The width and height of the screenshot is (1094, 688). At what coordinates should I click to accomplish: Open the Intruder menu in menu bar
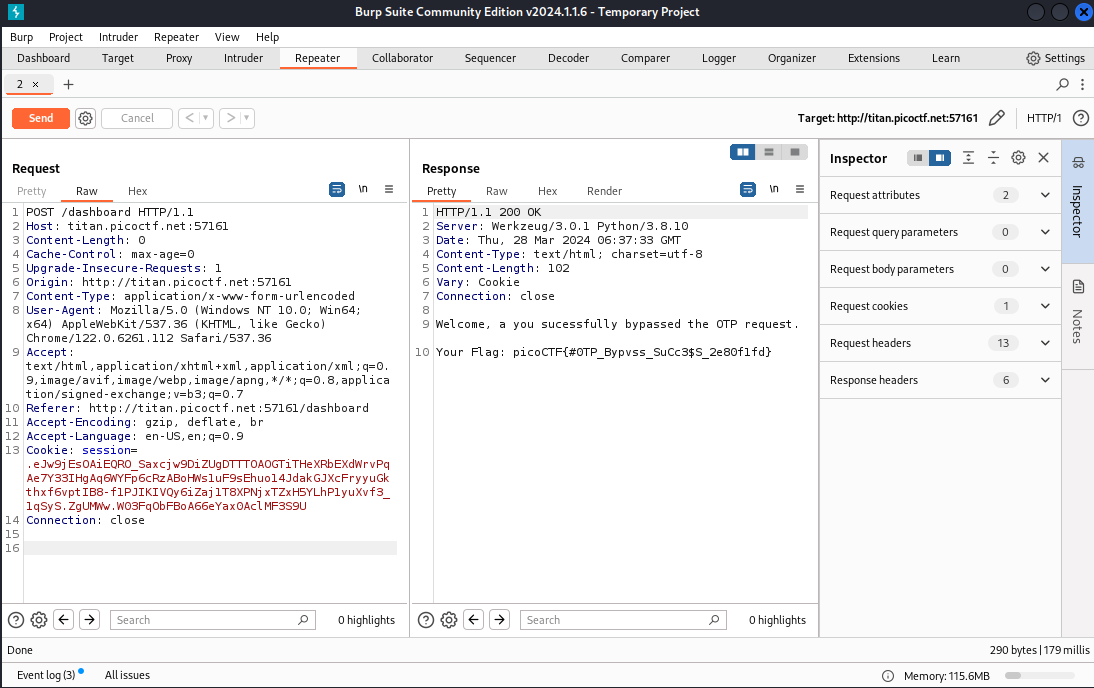click(x=118, y=37)
